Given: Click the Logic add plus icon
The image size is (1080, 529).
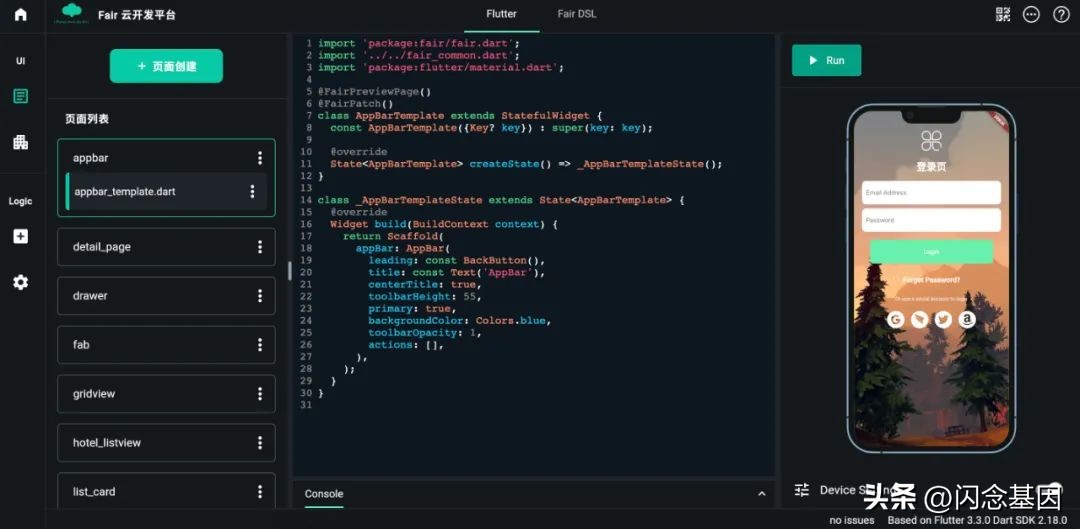Looking at the screenshot, I should click(20, 237).
